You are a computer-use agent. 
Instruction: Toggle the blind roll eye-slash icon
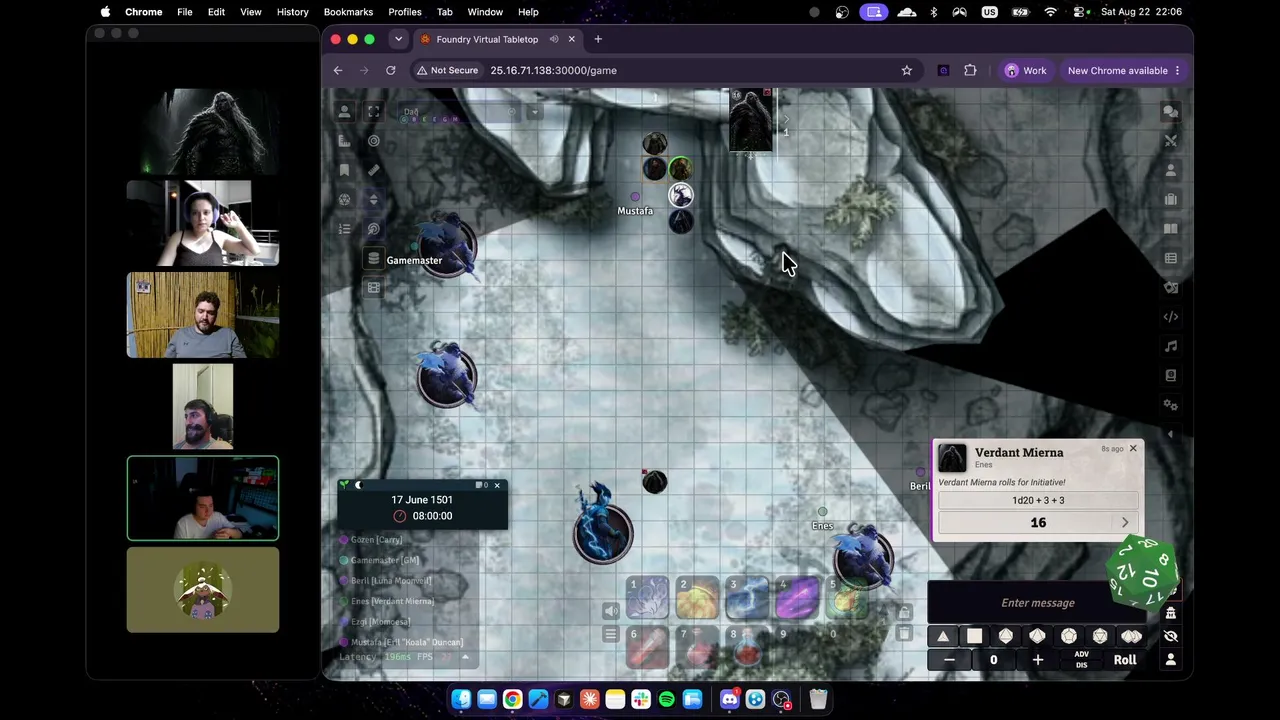coord(1171,636)
